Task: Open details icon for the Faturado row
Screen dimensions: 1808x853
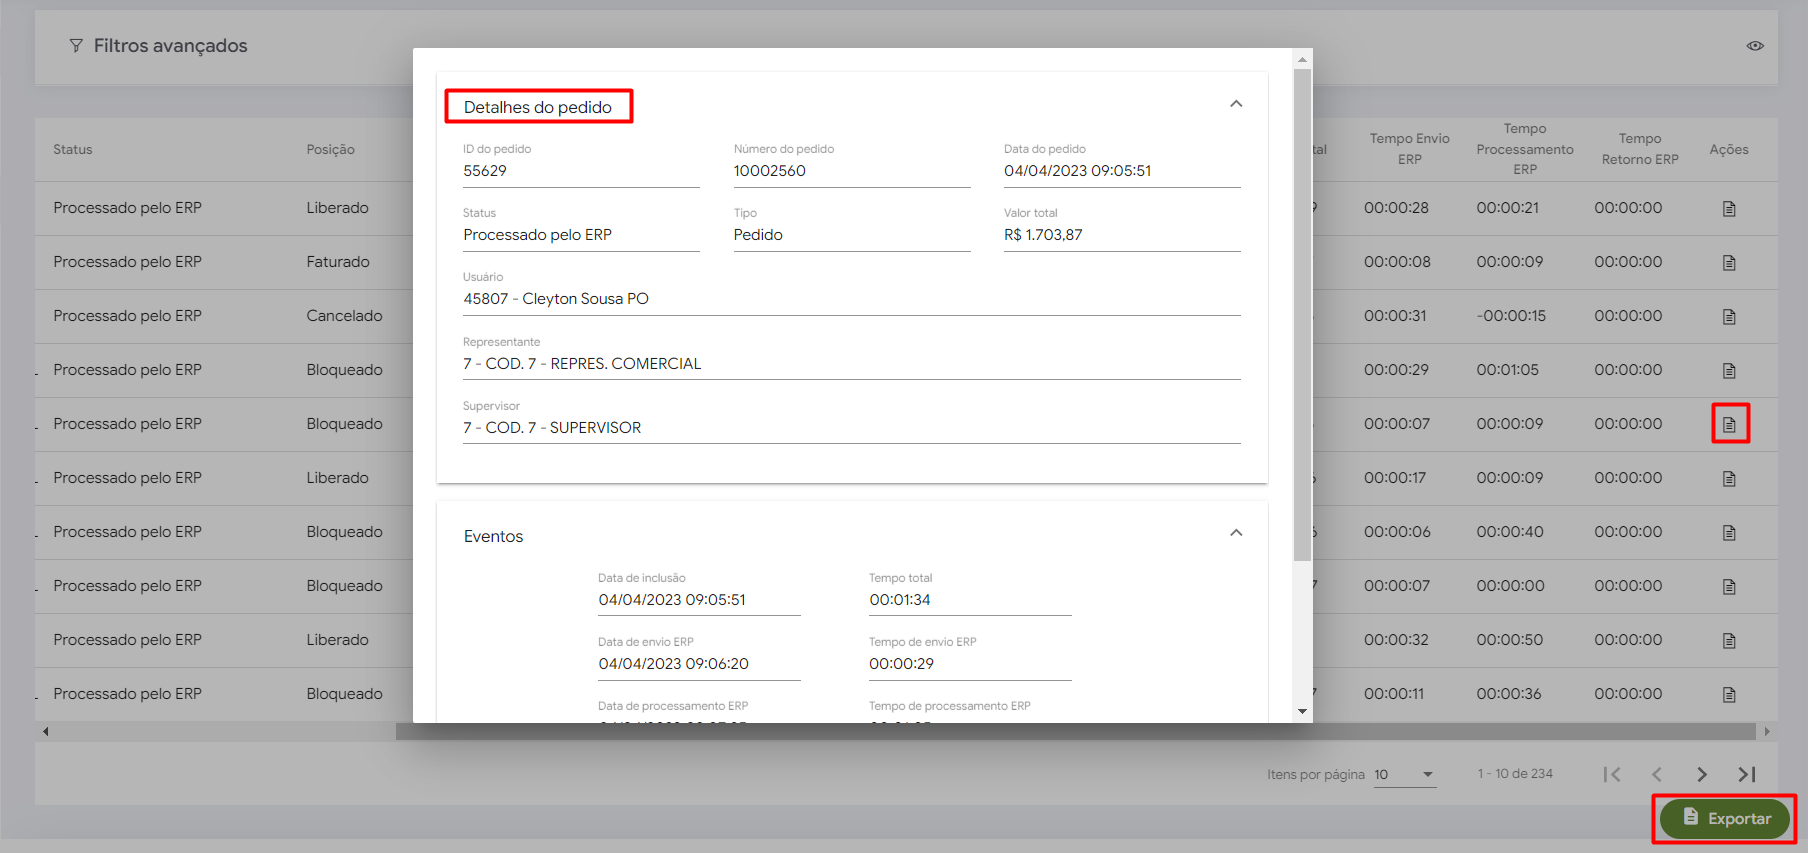Action: (1729, 263)
